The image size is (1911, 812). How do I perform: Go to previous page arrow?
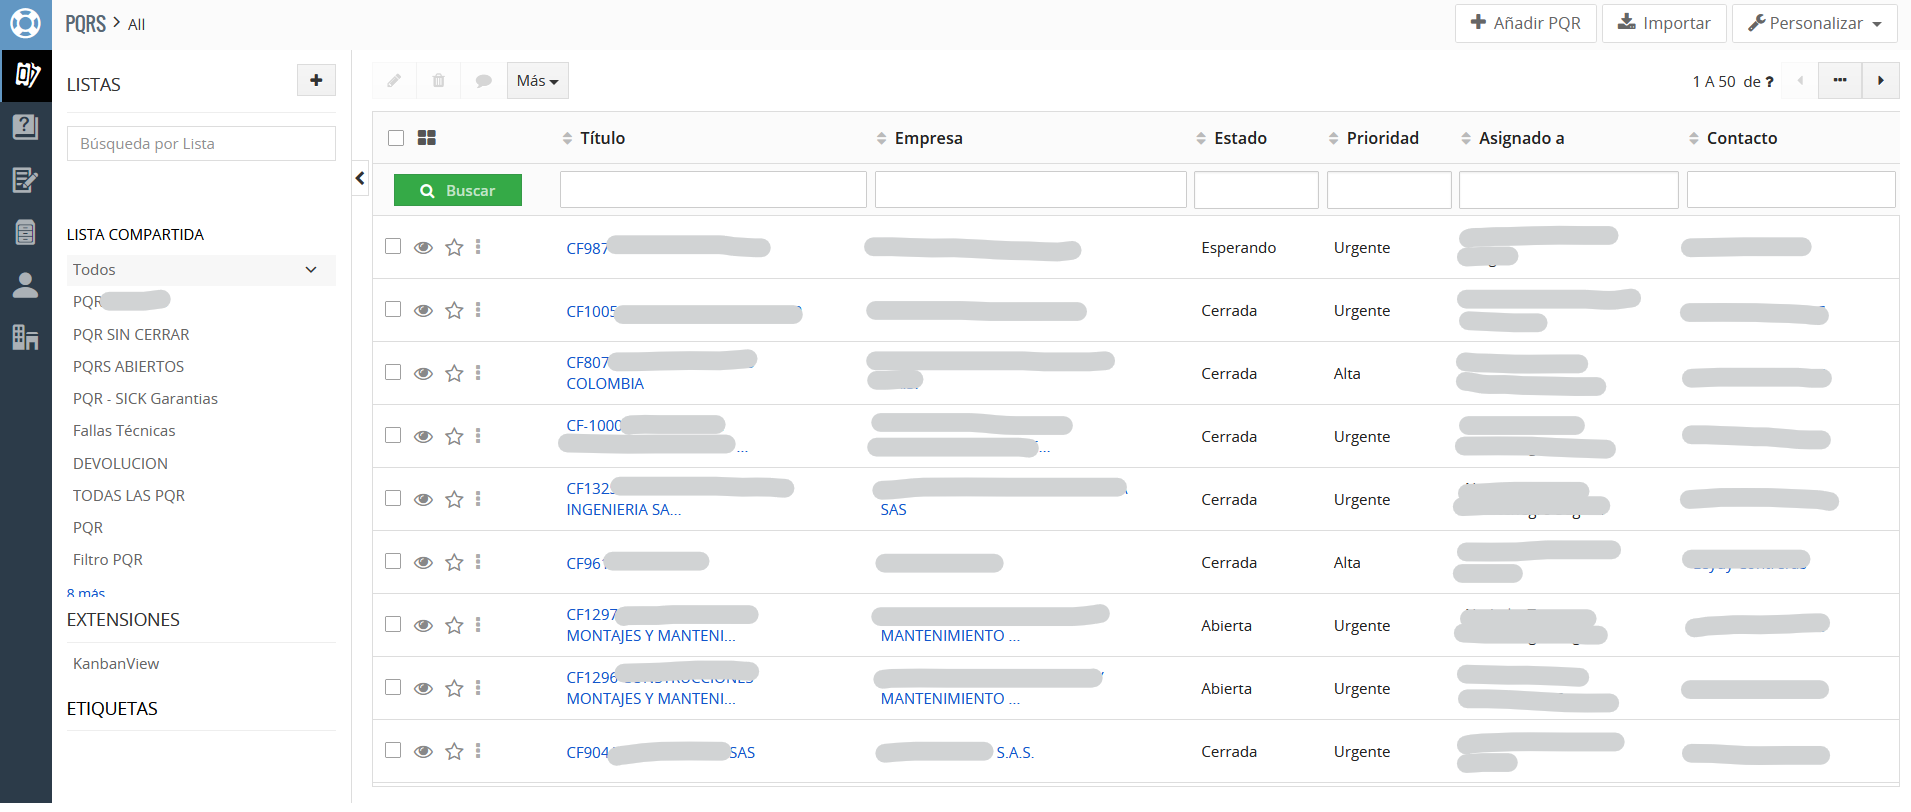tap(1800, 81)
